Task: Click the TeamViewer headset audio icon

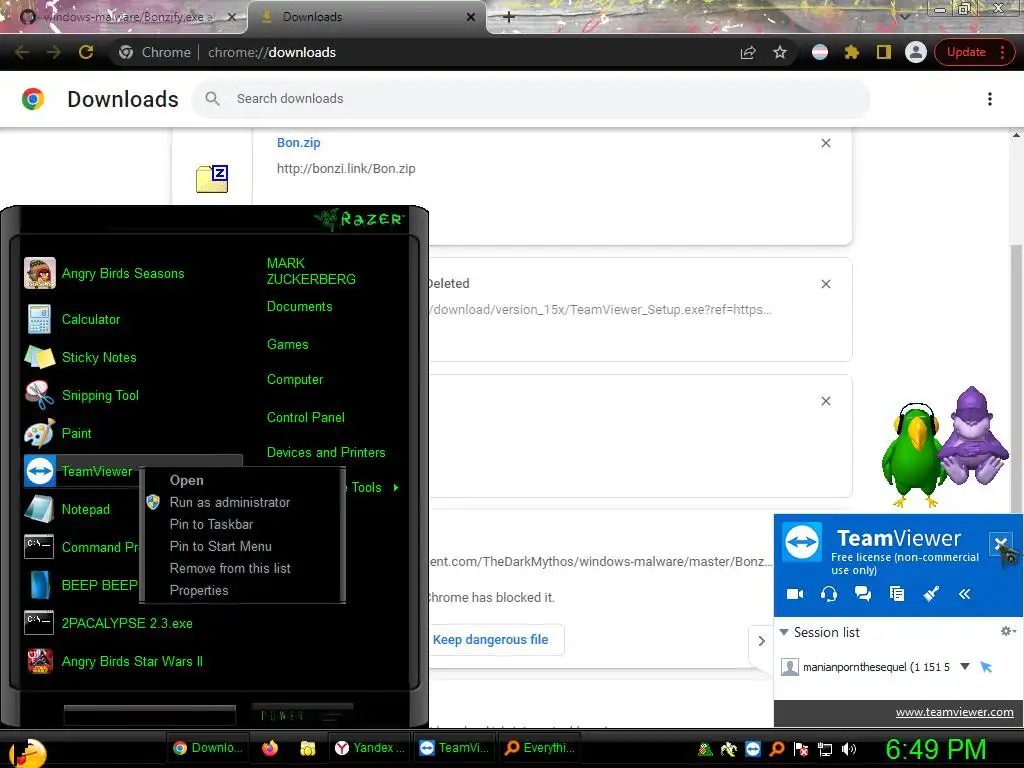Action: [829, 594]
